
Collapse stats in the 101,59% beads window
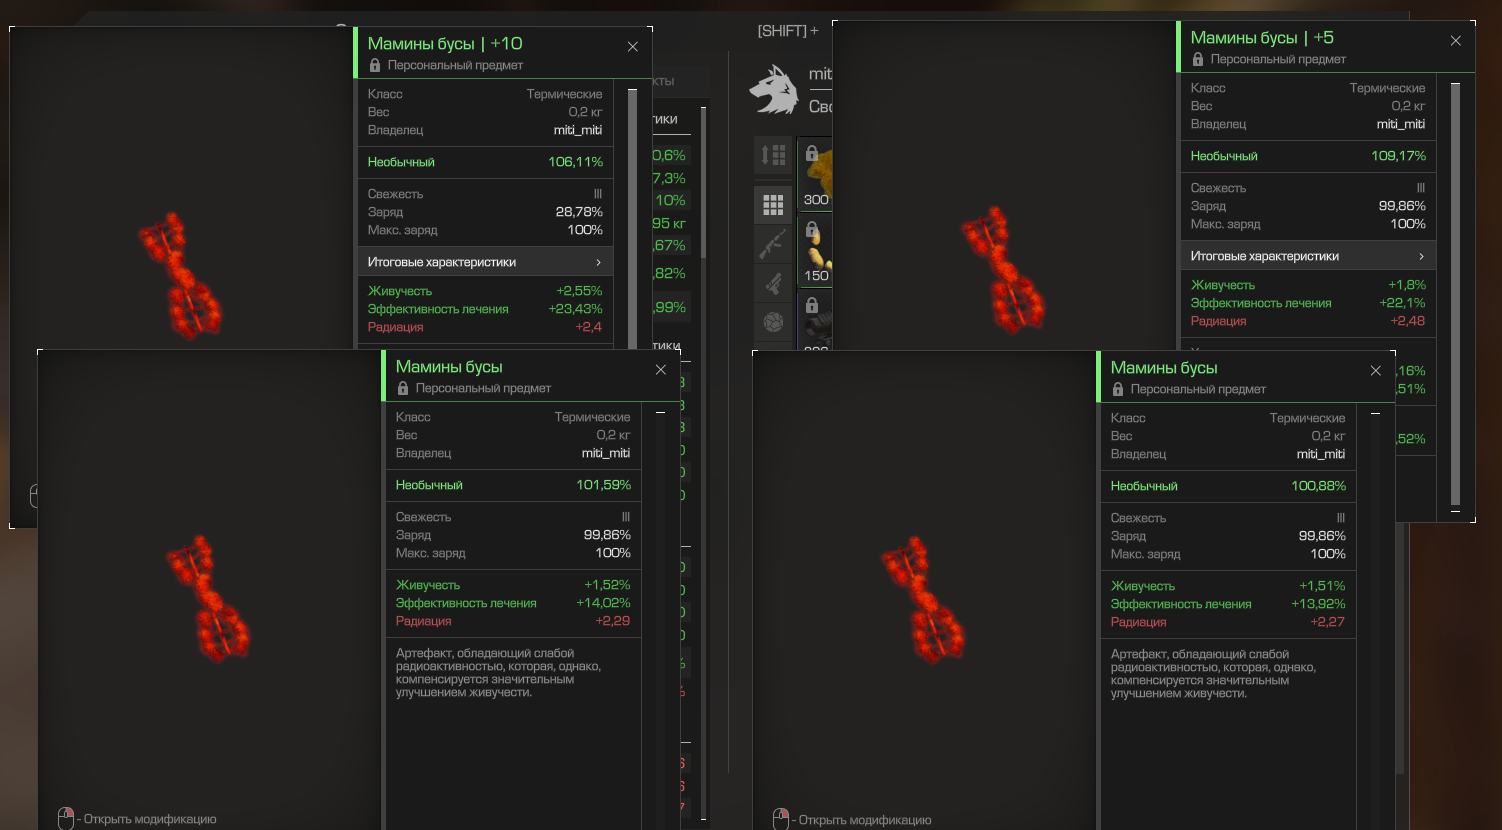[x=660, y=412]
